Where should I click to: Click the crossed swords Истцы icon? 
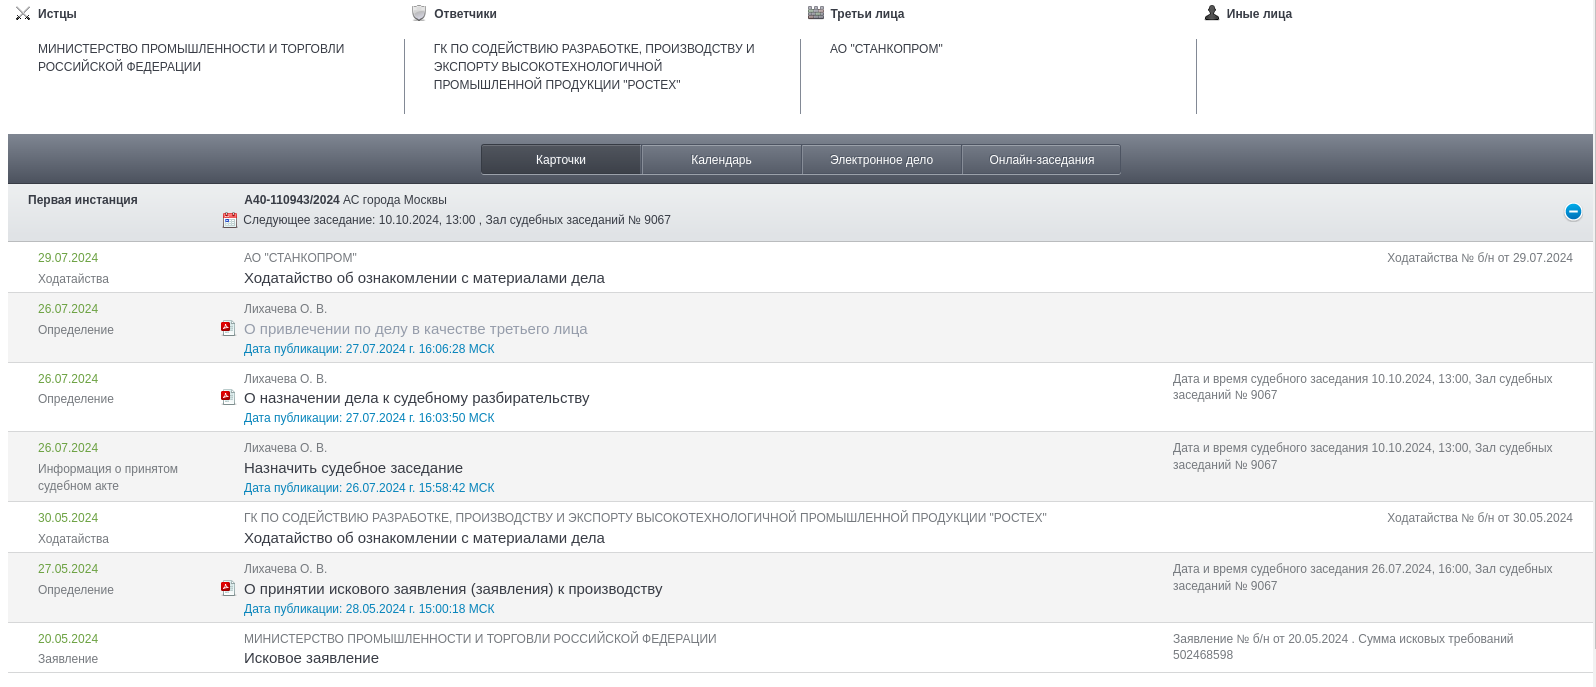(23, 14)
